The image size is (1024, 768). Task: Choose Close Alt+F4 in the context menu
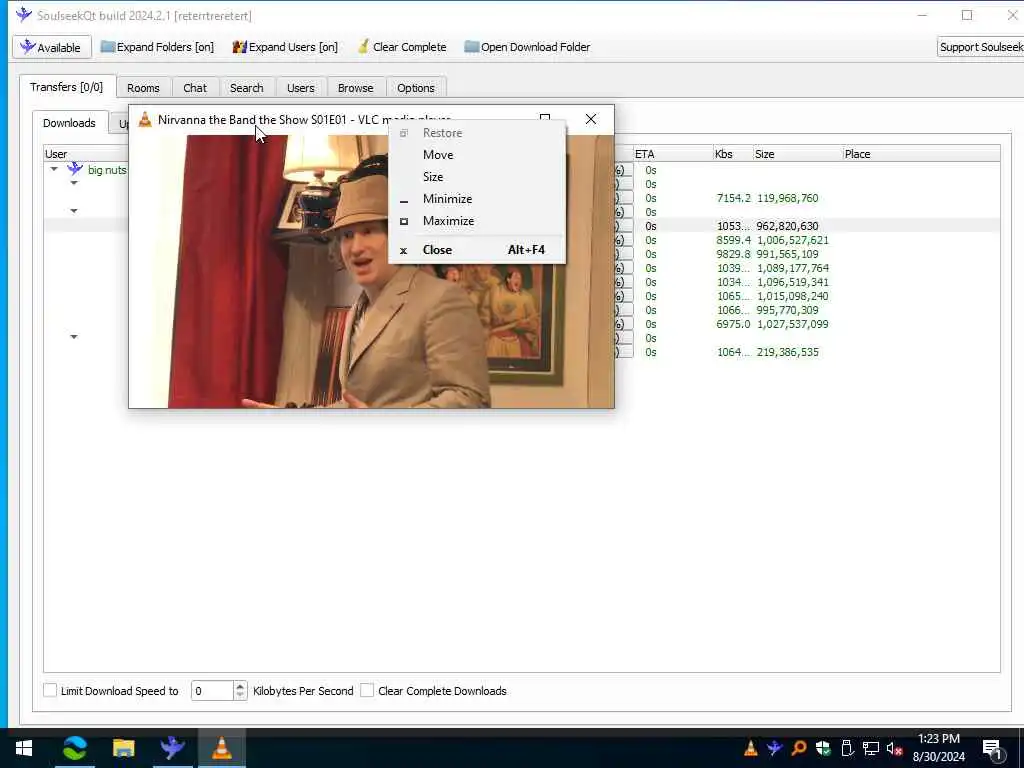(x=477, y=249)
